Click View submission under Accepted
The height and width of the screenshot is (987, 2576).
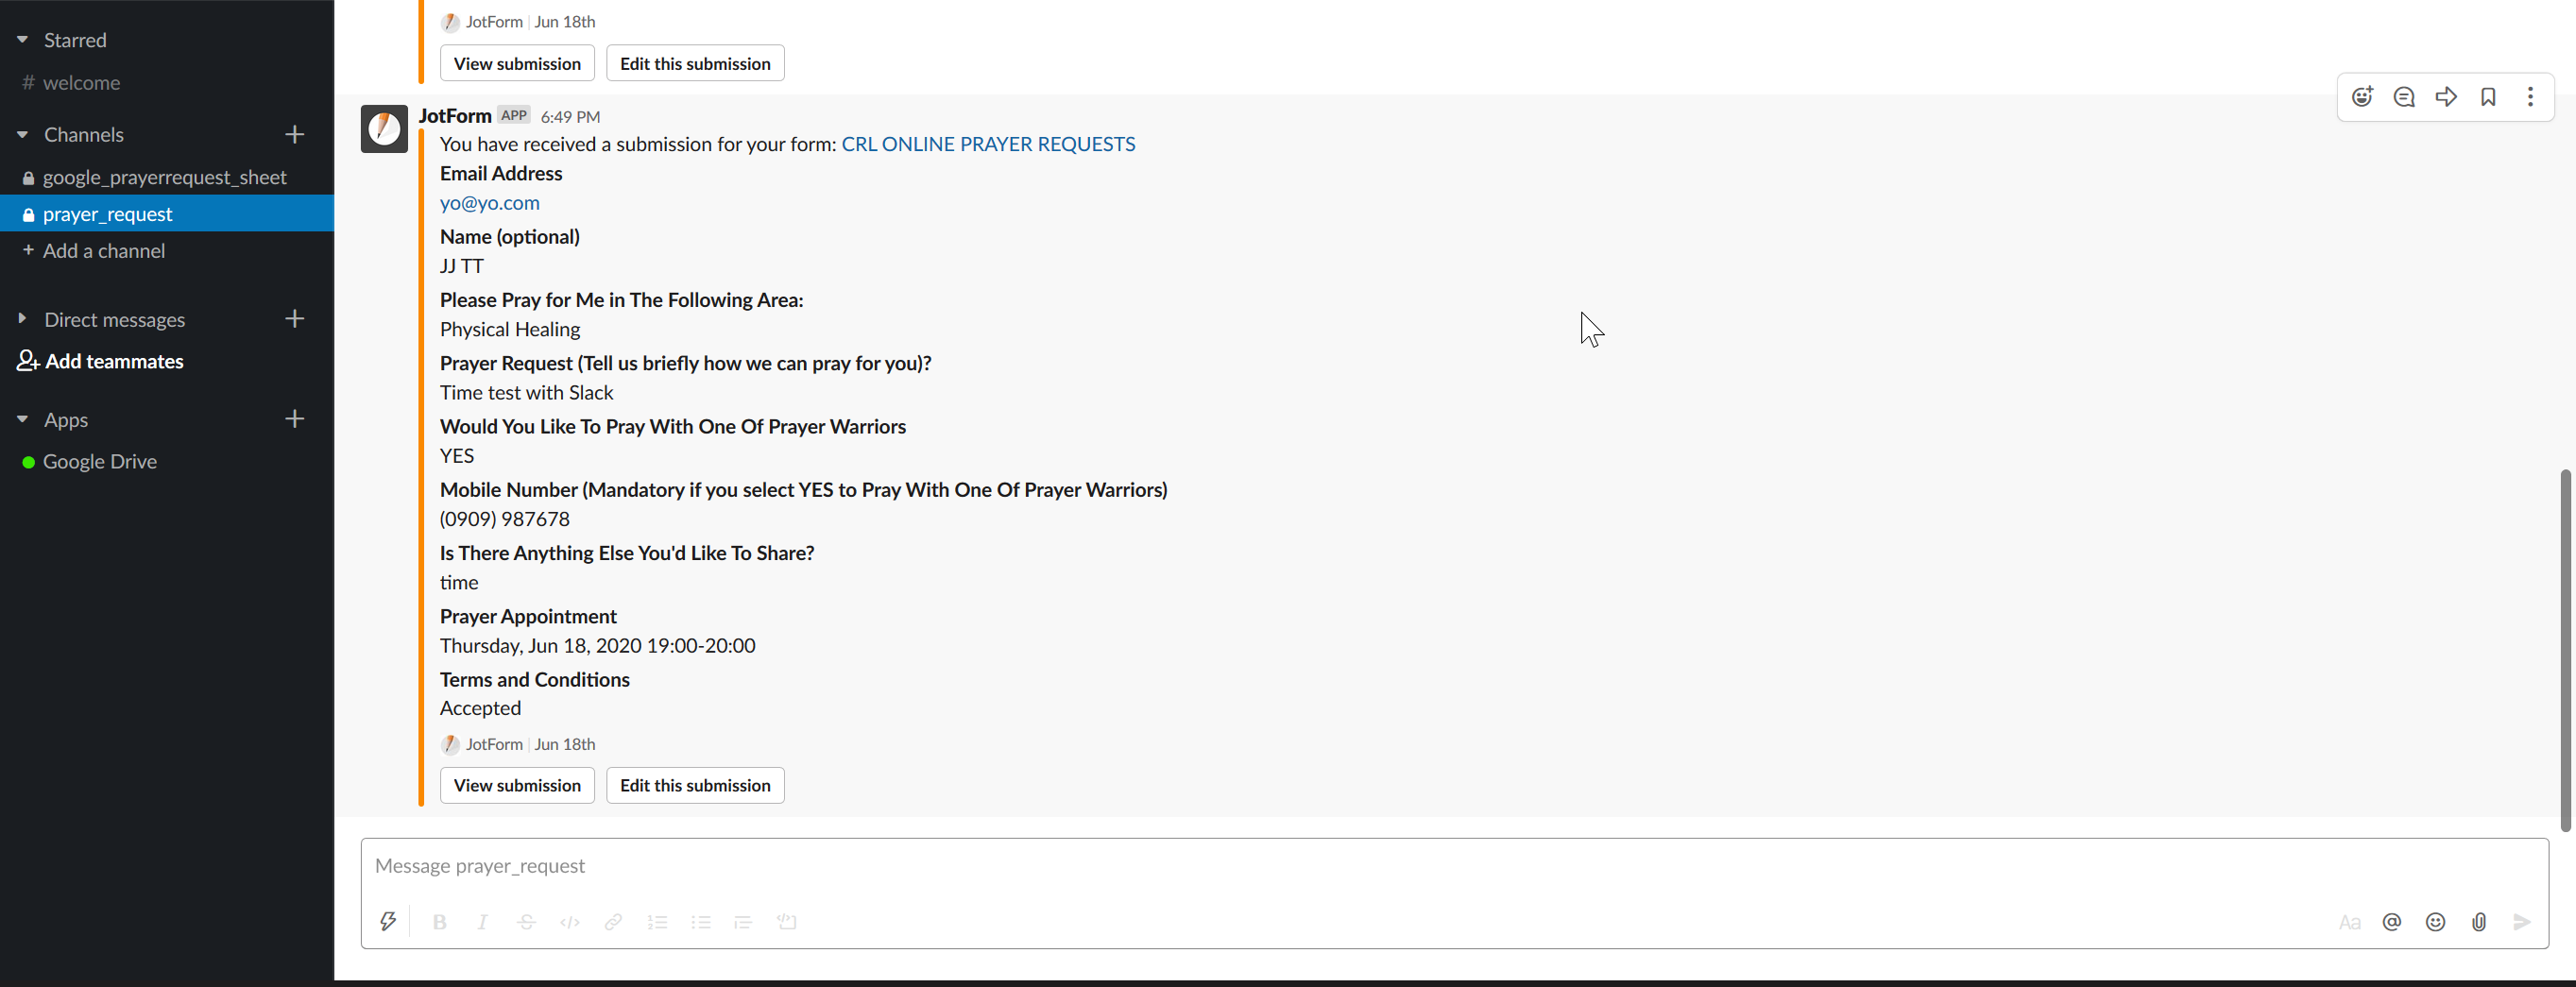(x=517, y=785)
